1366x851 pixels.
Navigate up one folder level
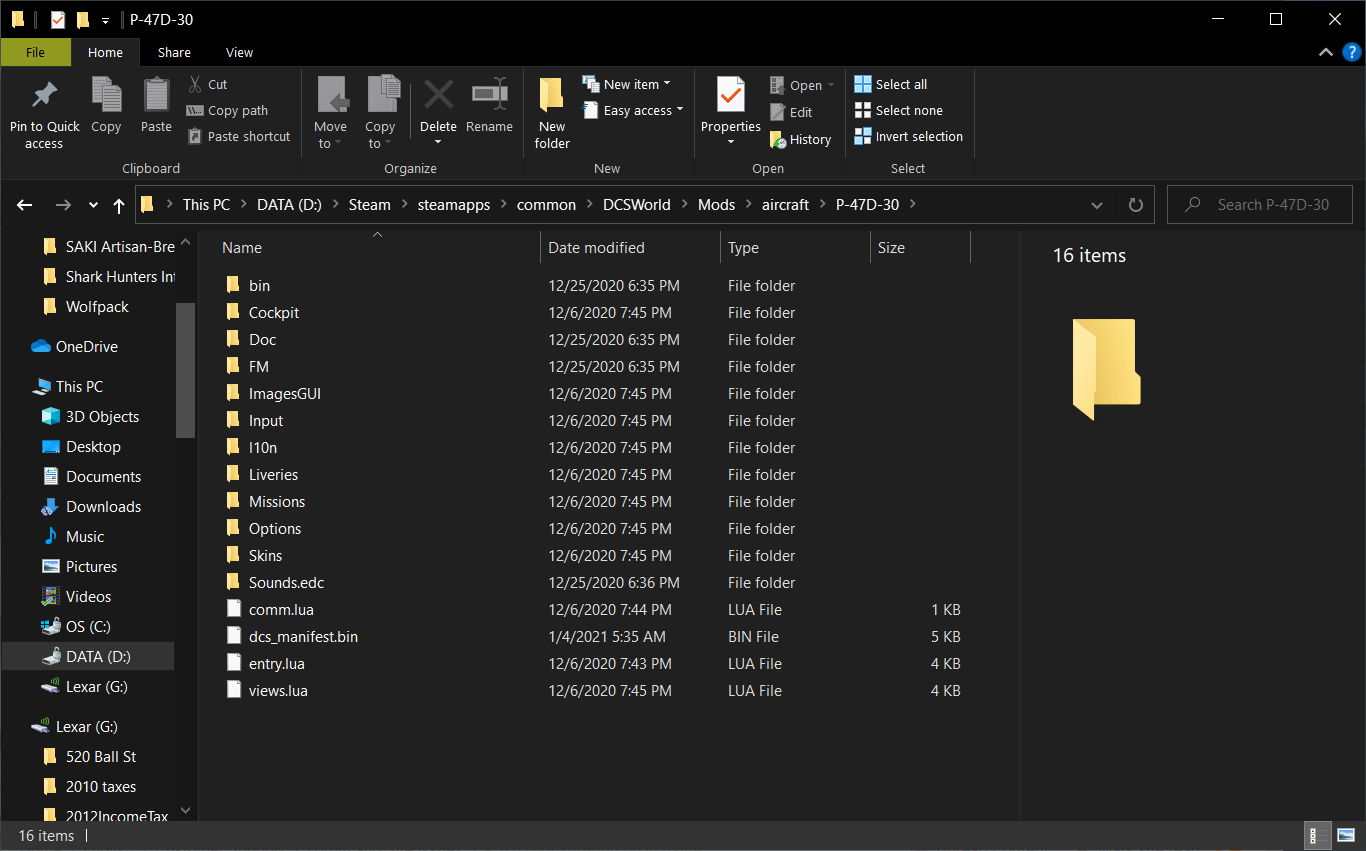[119, 205]
